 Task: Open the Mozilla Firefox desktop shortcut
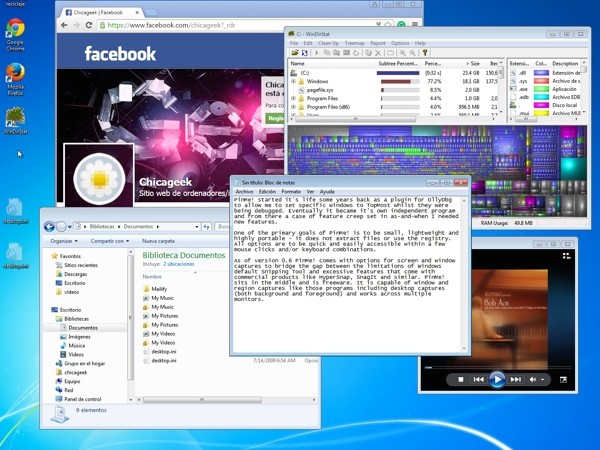[15, 79]
